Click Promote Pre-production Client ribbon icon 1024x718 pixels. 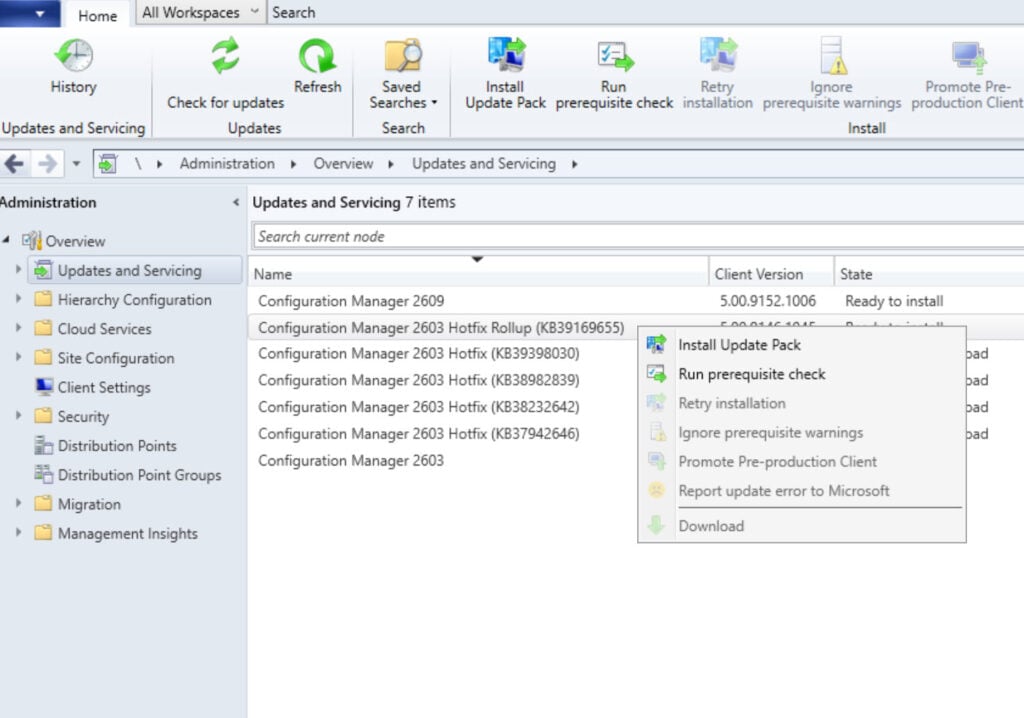point(968,57)
